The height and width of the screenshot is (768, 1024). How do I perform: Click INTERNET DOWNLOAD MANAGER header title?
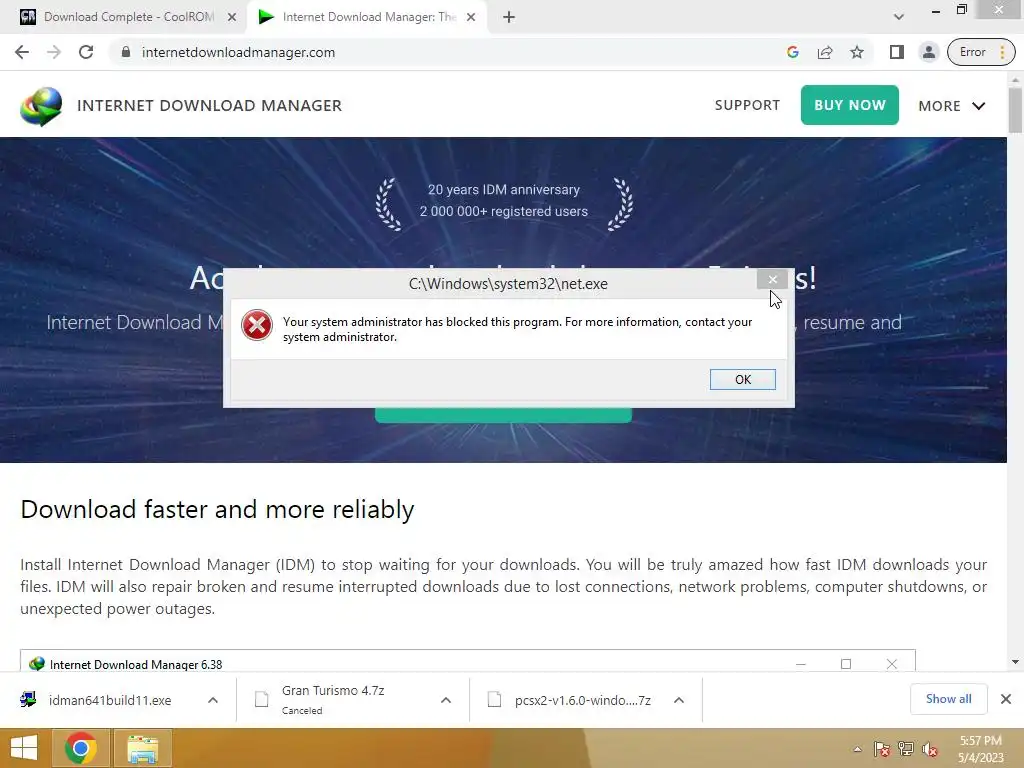pos(209,106)
